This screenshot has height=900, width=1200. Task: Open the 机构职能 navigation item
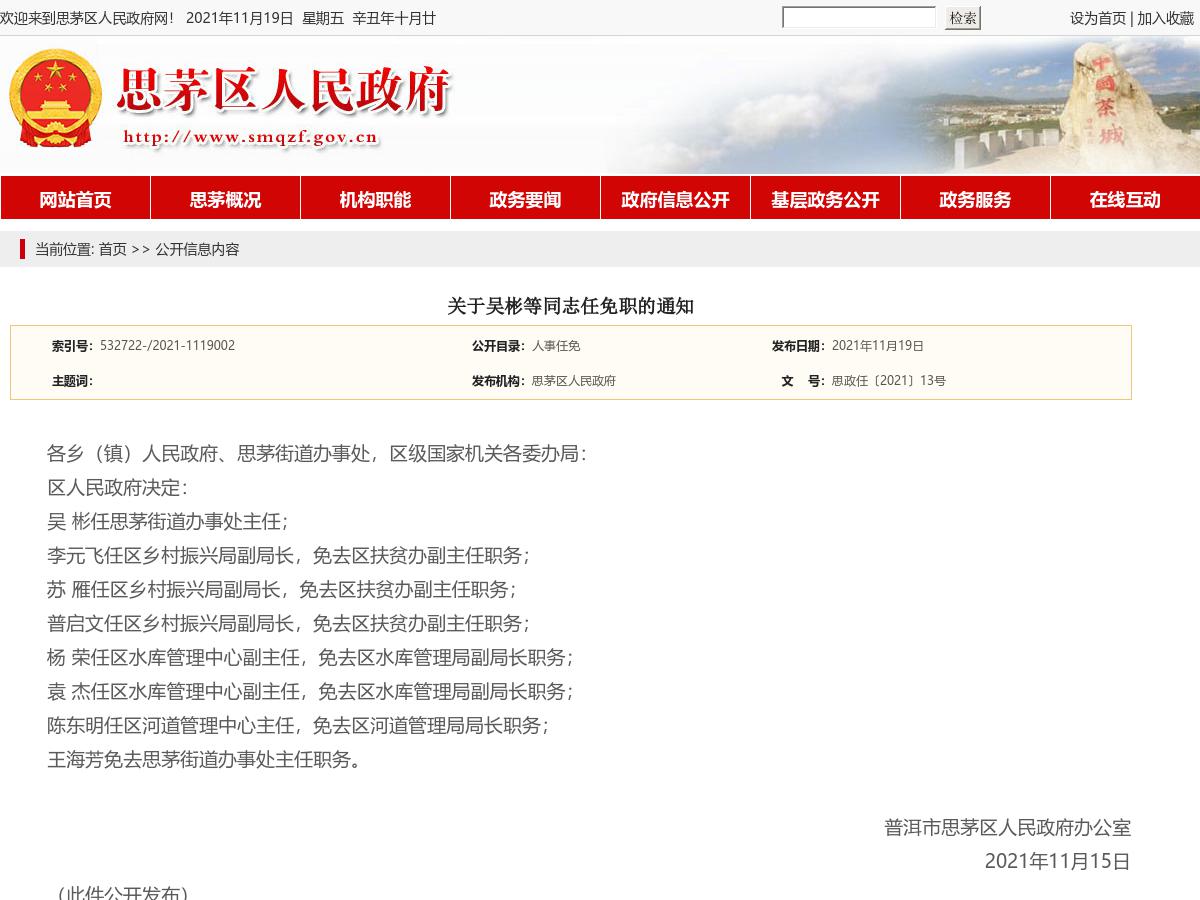[x=375, y=199]
